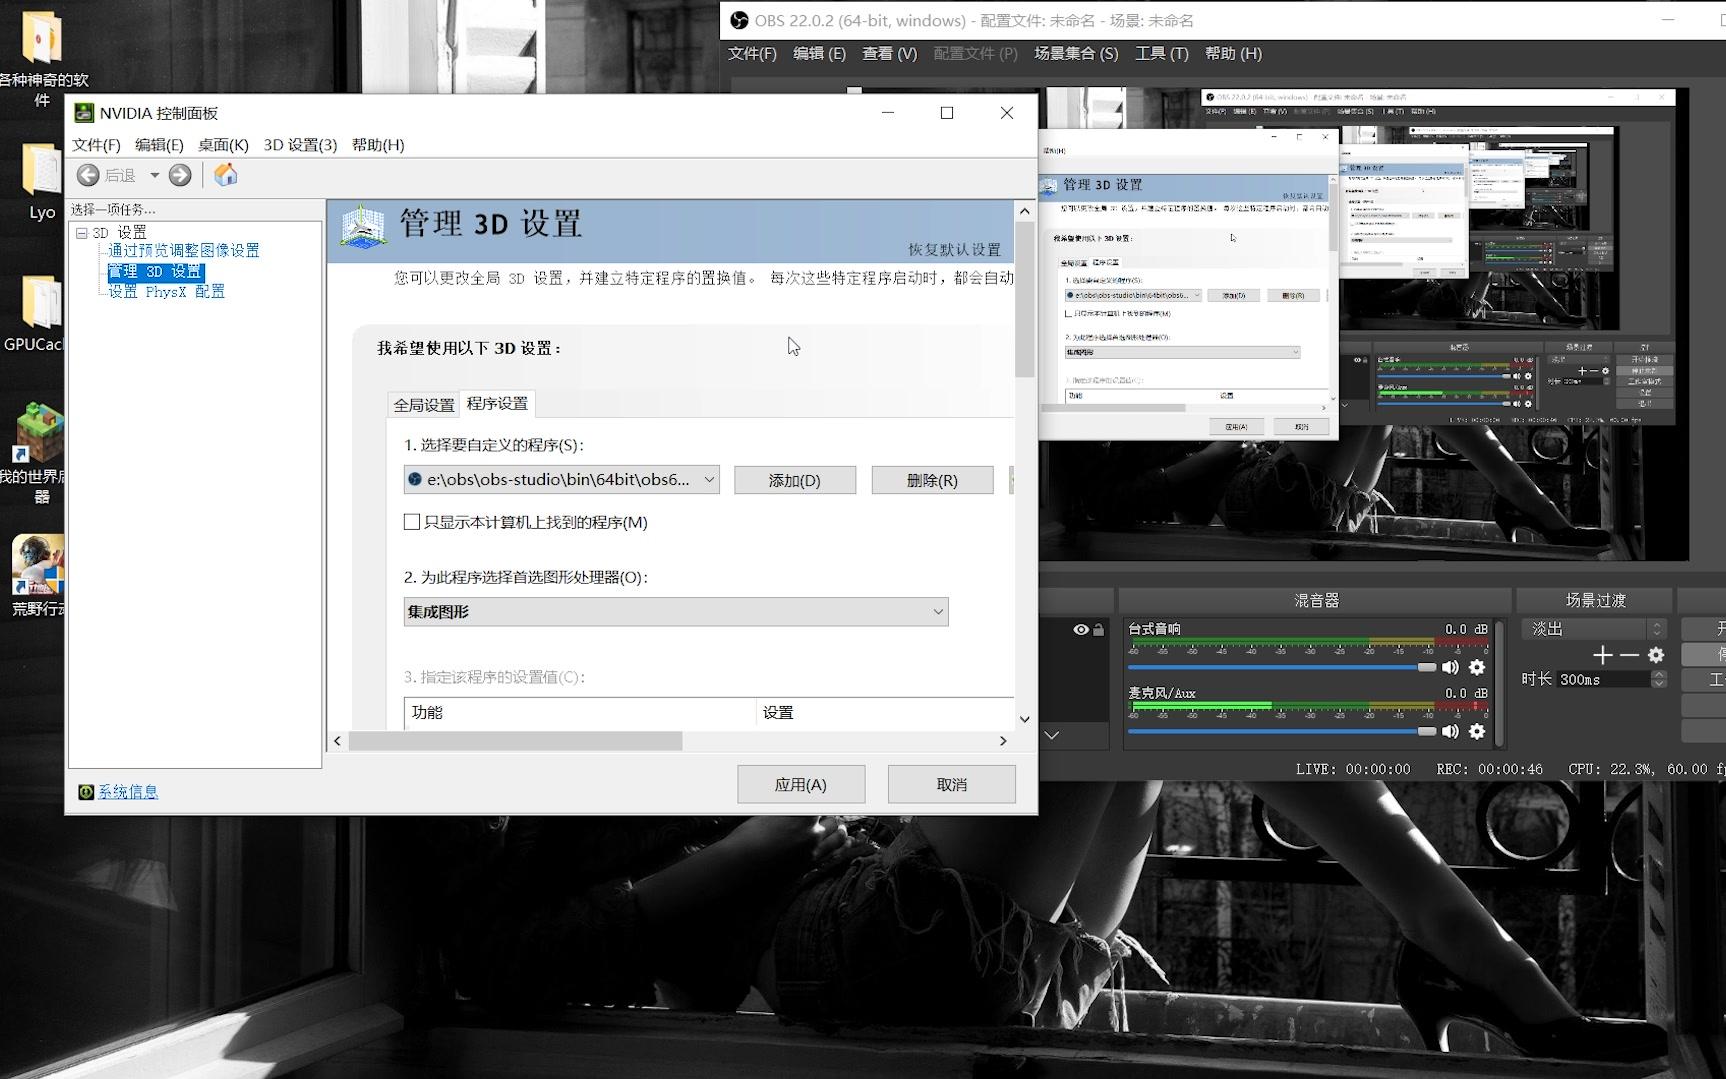
Task: Open 桌面(K) menu in NVIDIA panel
Action: 223,145
